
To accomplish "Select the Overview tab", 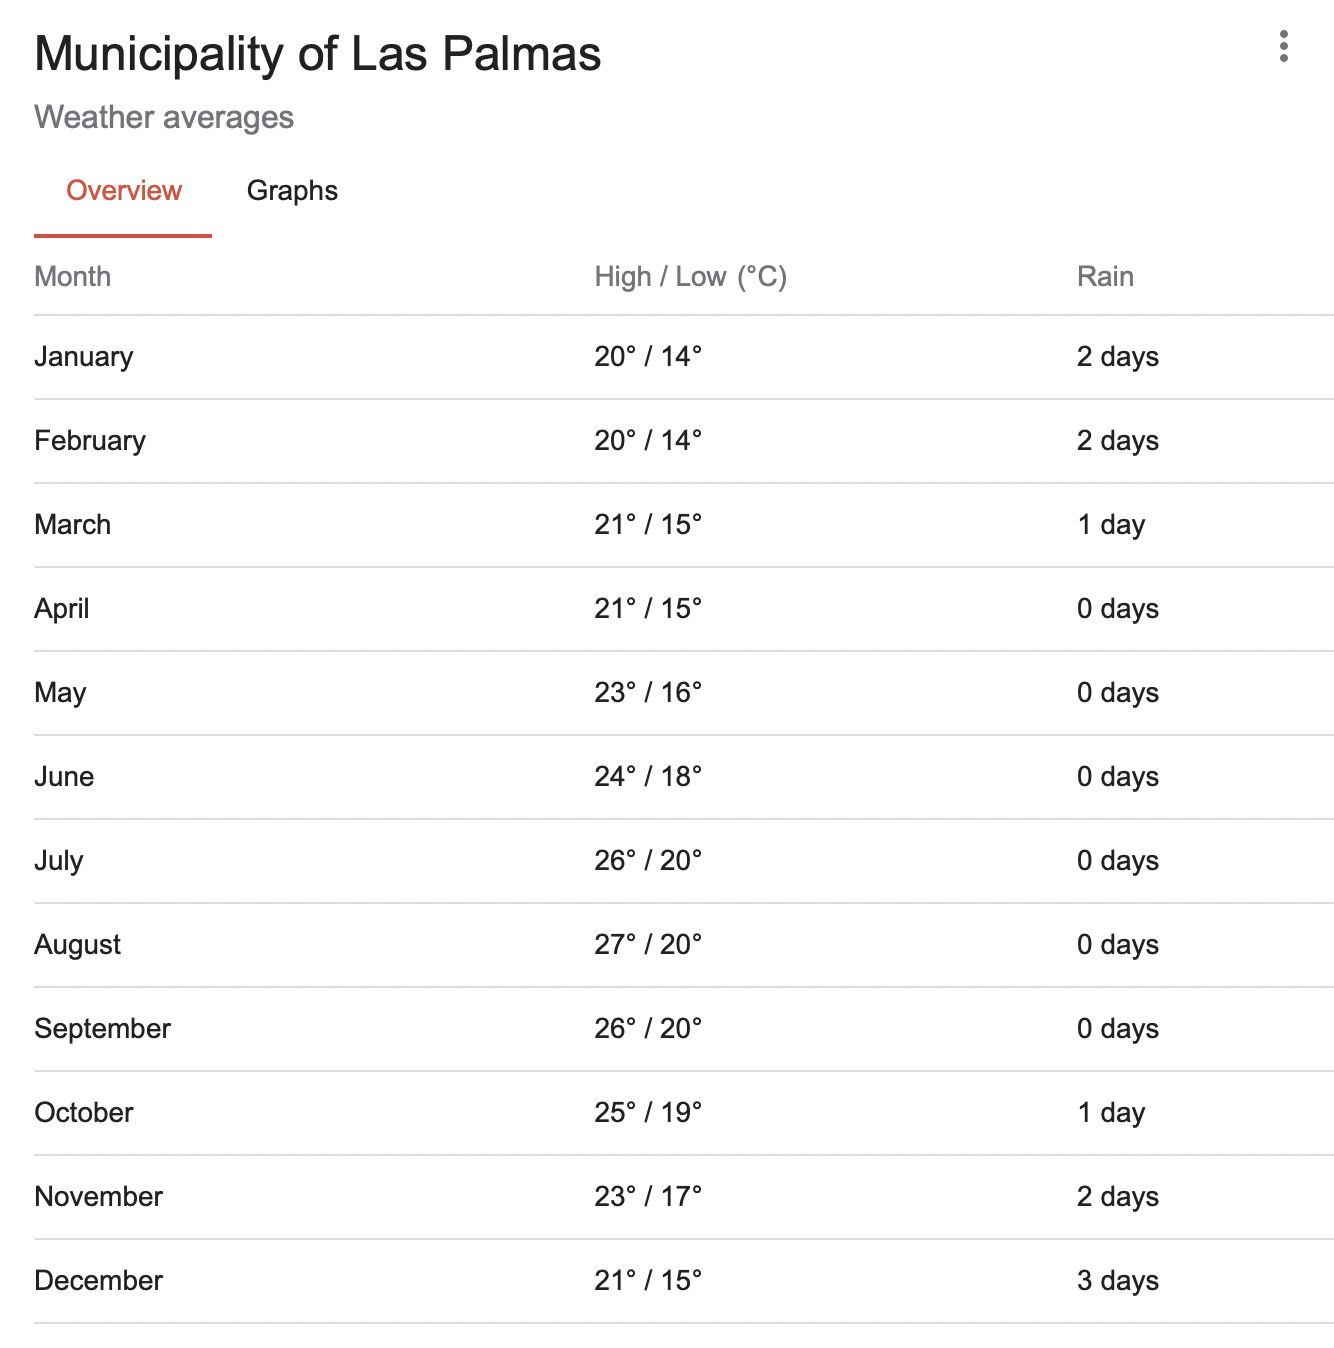I will click(123, 191).
